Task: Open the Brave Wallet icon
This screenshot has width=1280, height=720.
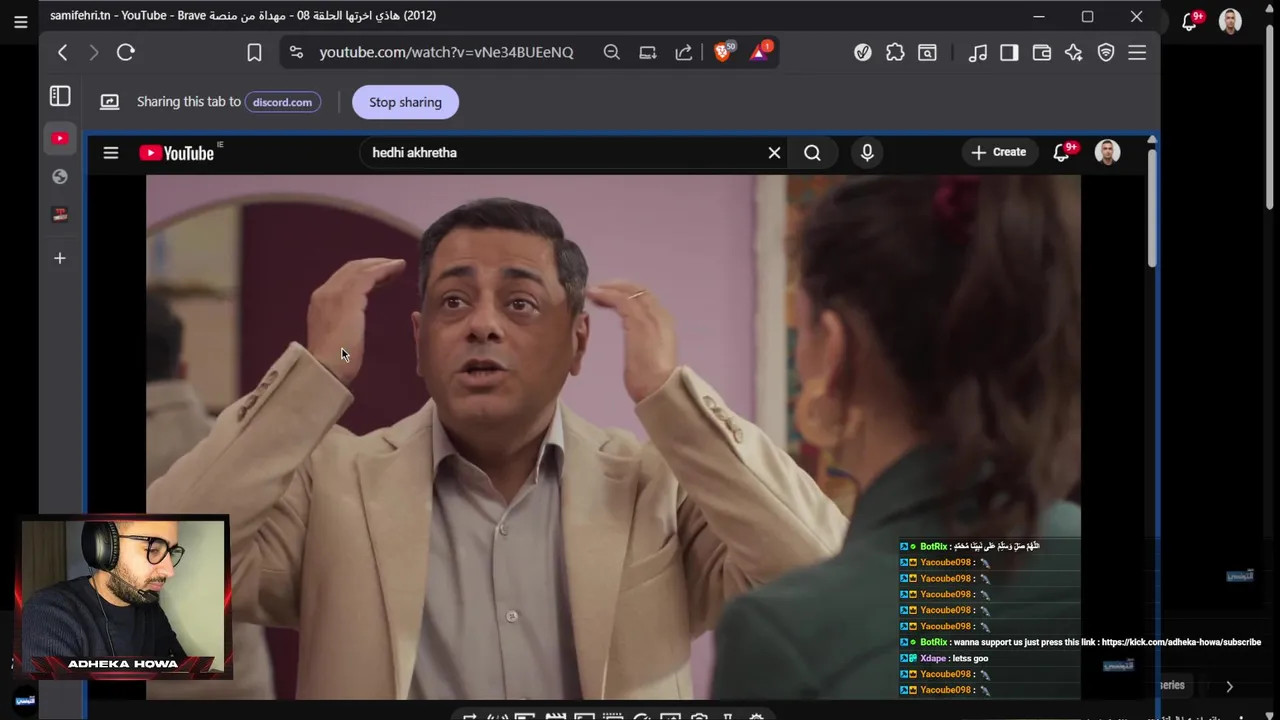Action: 1042,52
